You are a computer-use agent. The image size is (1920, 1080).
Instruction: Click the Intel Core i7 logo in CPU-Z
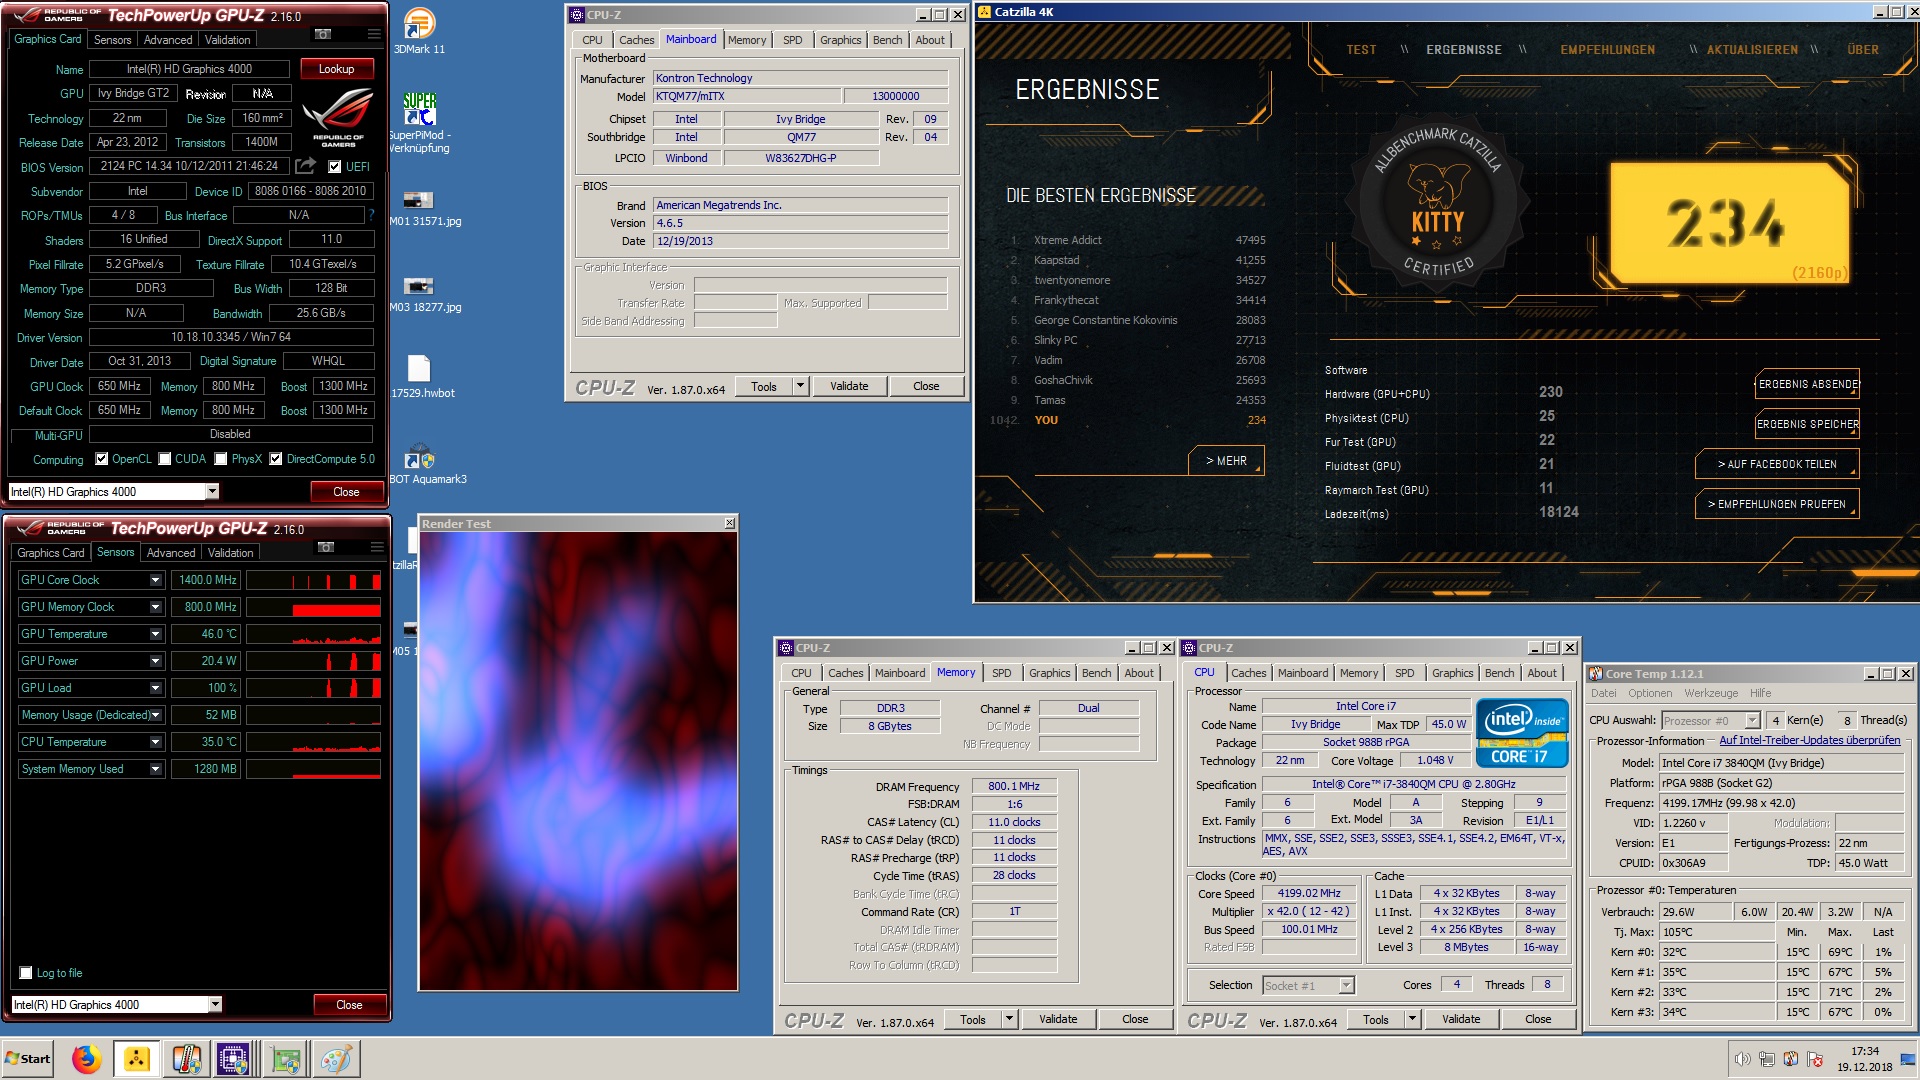[x=1522, y=733]
